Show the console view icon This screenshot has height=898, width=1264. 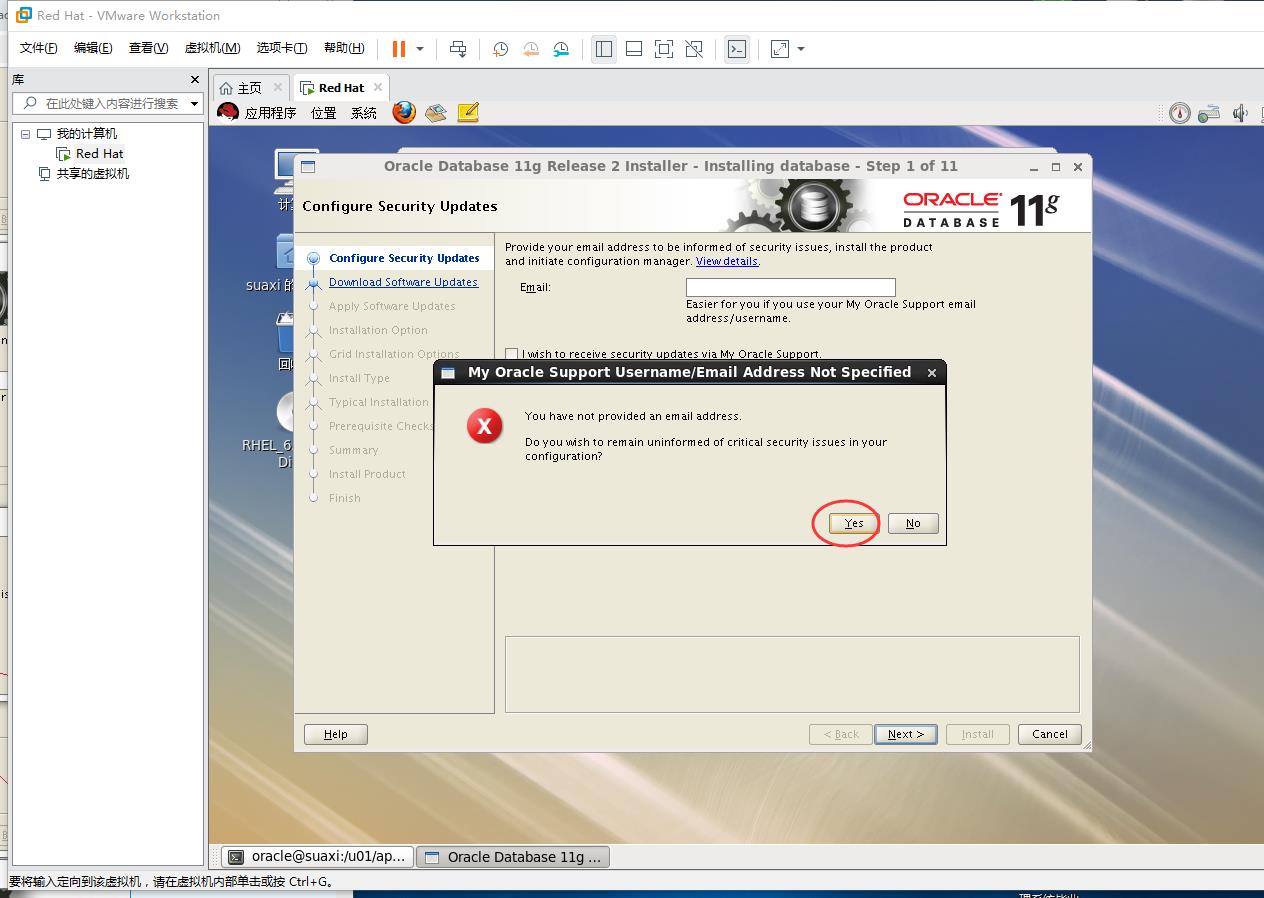(737, 49)
